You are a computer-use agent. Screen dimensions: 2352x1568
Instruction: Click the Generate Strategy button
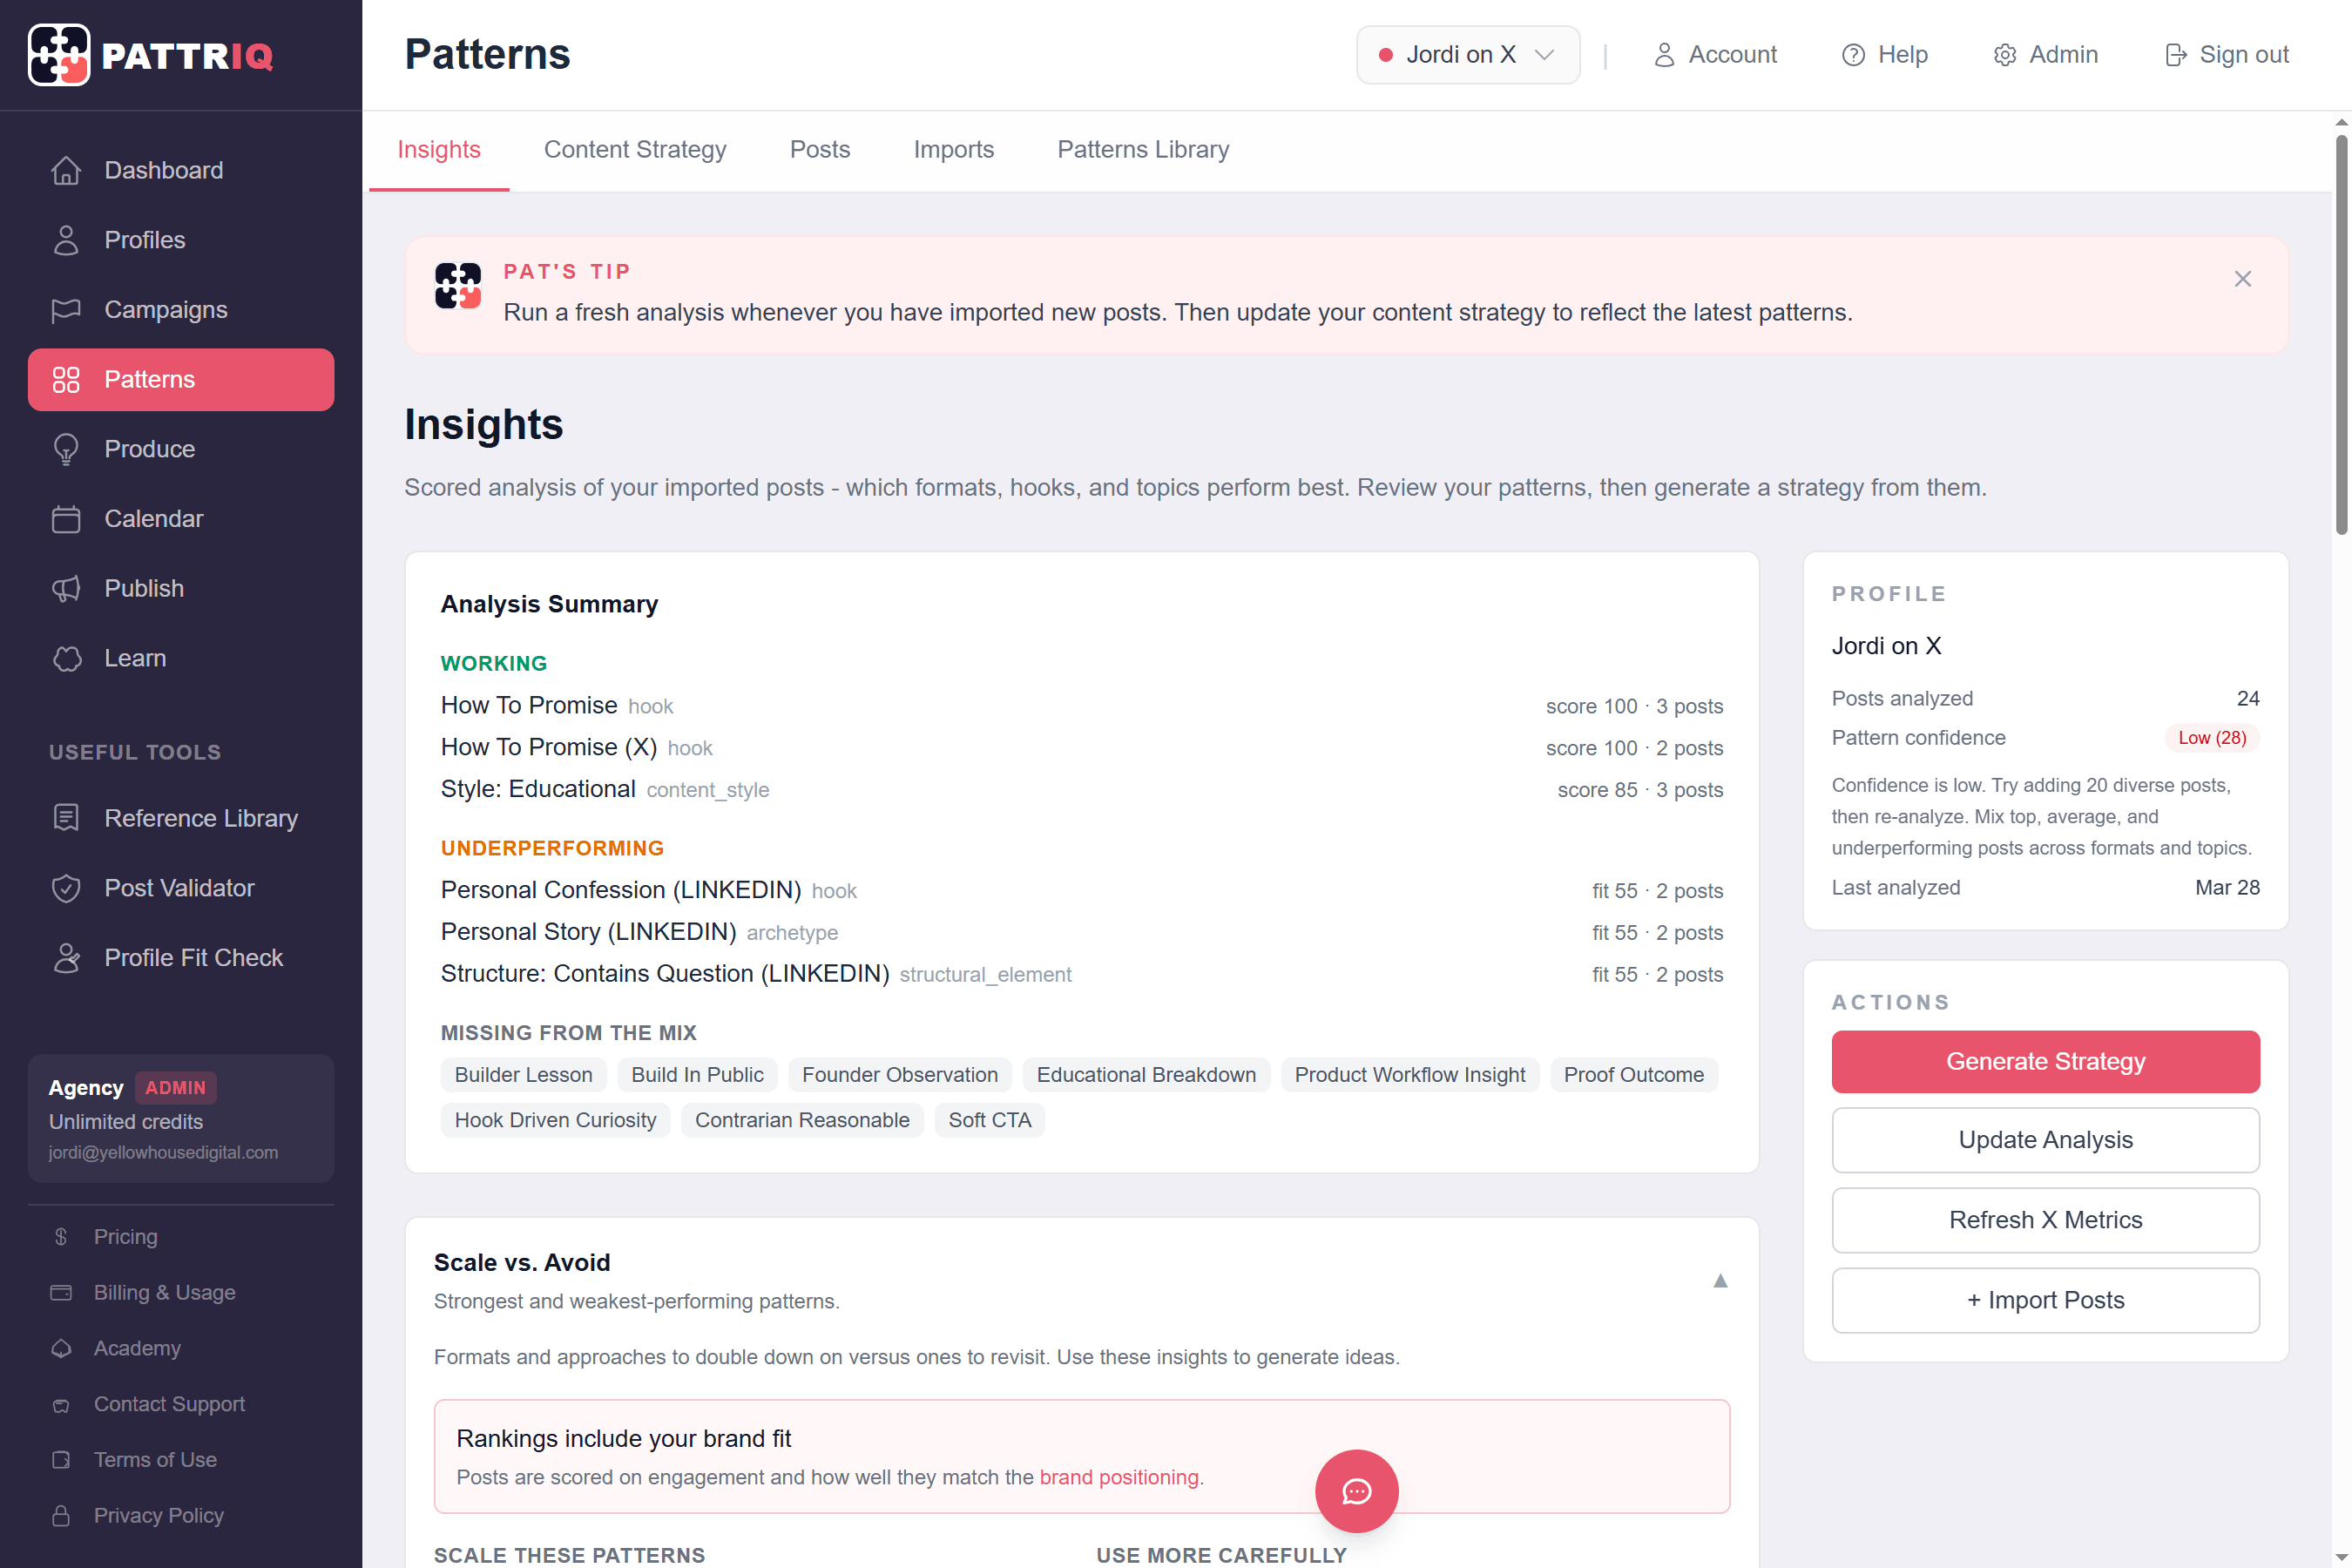(2045, 1061)
